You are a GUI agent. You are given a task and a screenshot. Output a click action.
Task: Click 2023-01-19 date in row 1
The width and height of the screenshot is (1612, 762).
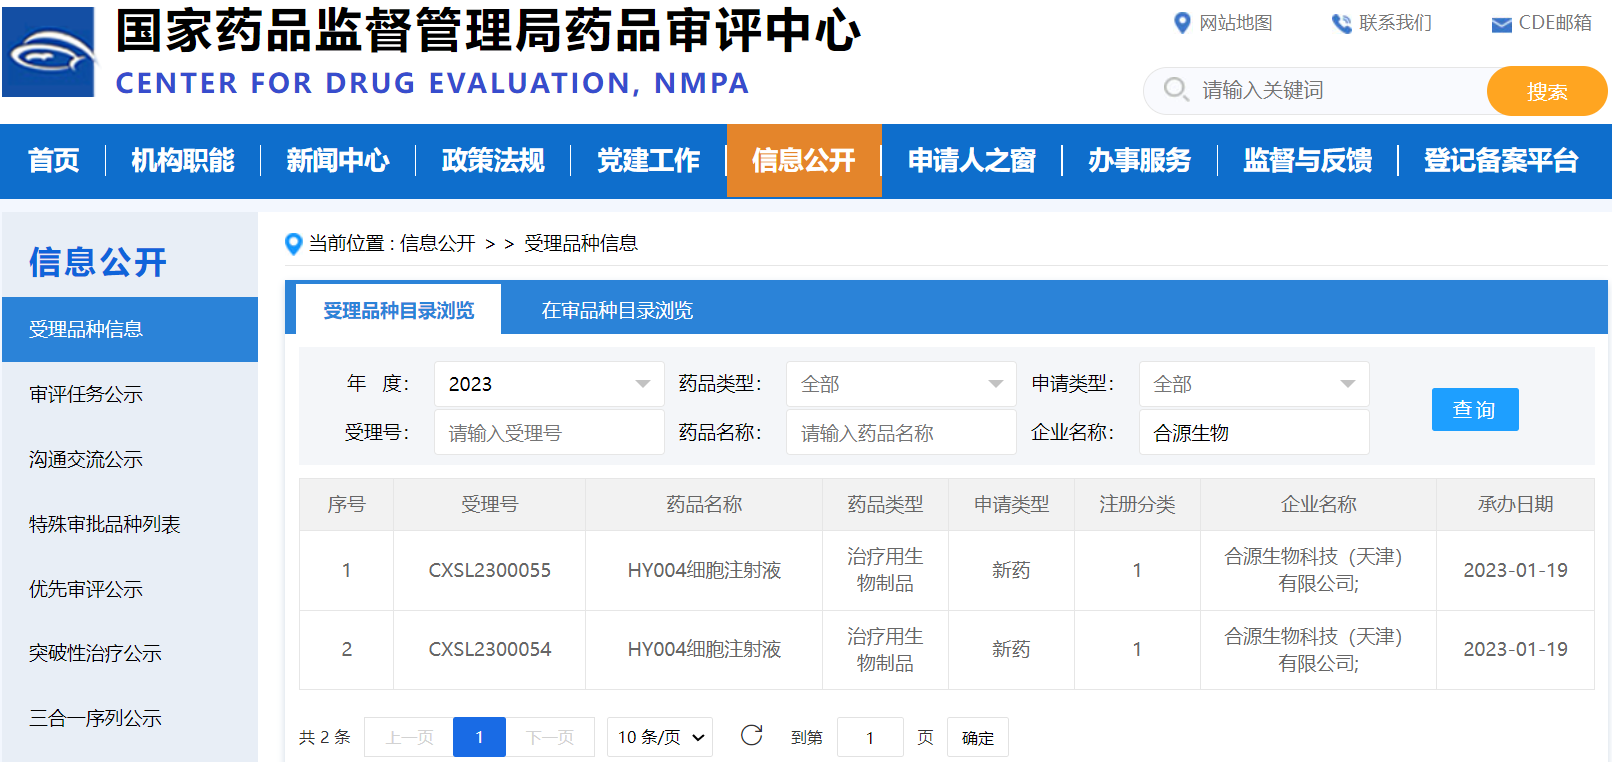point(1515,570)
